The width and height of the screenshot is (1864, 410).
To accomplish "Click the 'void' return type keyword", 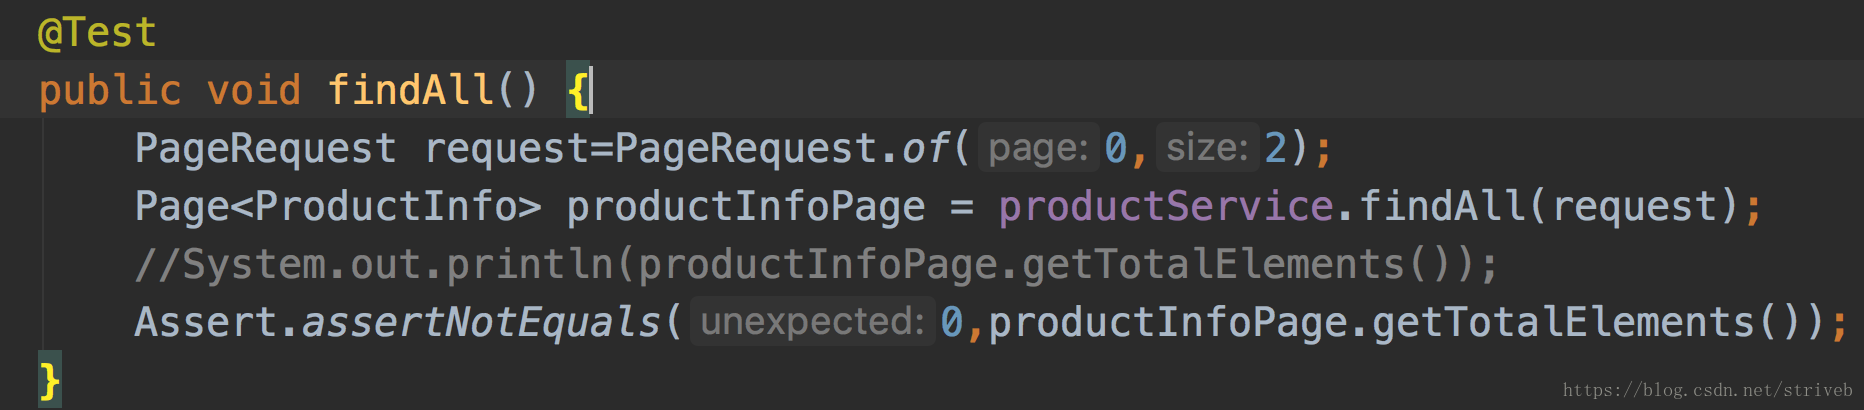I will pos(254,90).
